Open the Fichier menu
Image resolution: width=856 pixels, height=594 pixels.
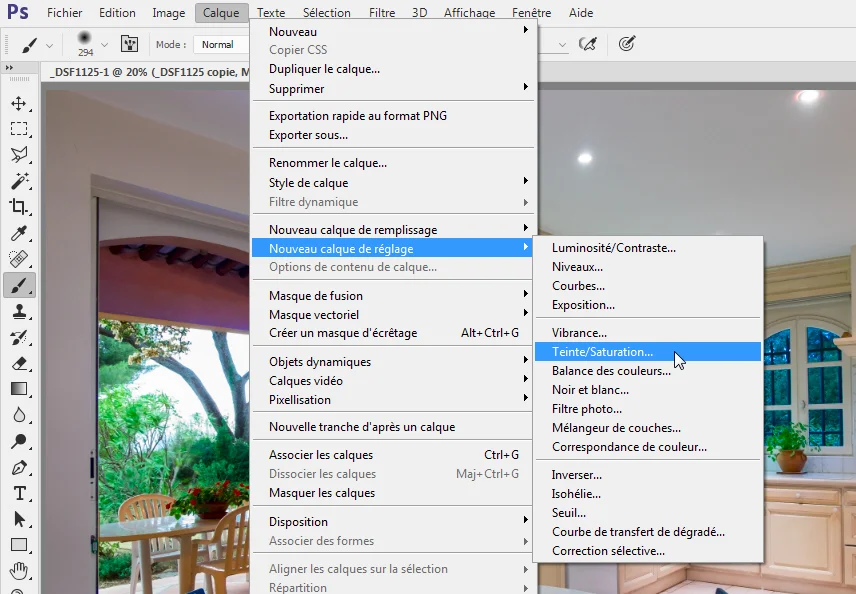coord(64,13)
